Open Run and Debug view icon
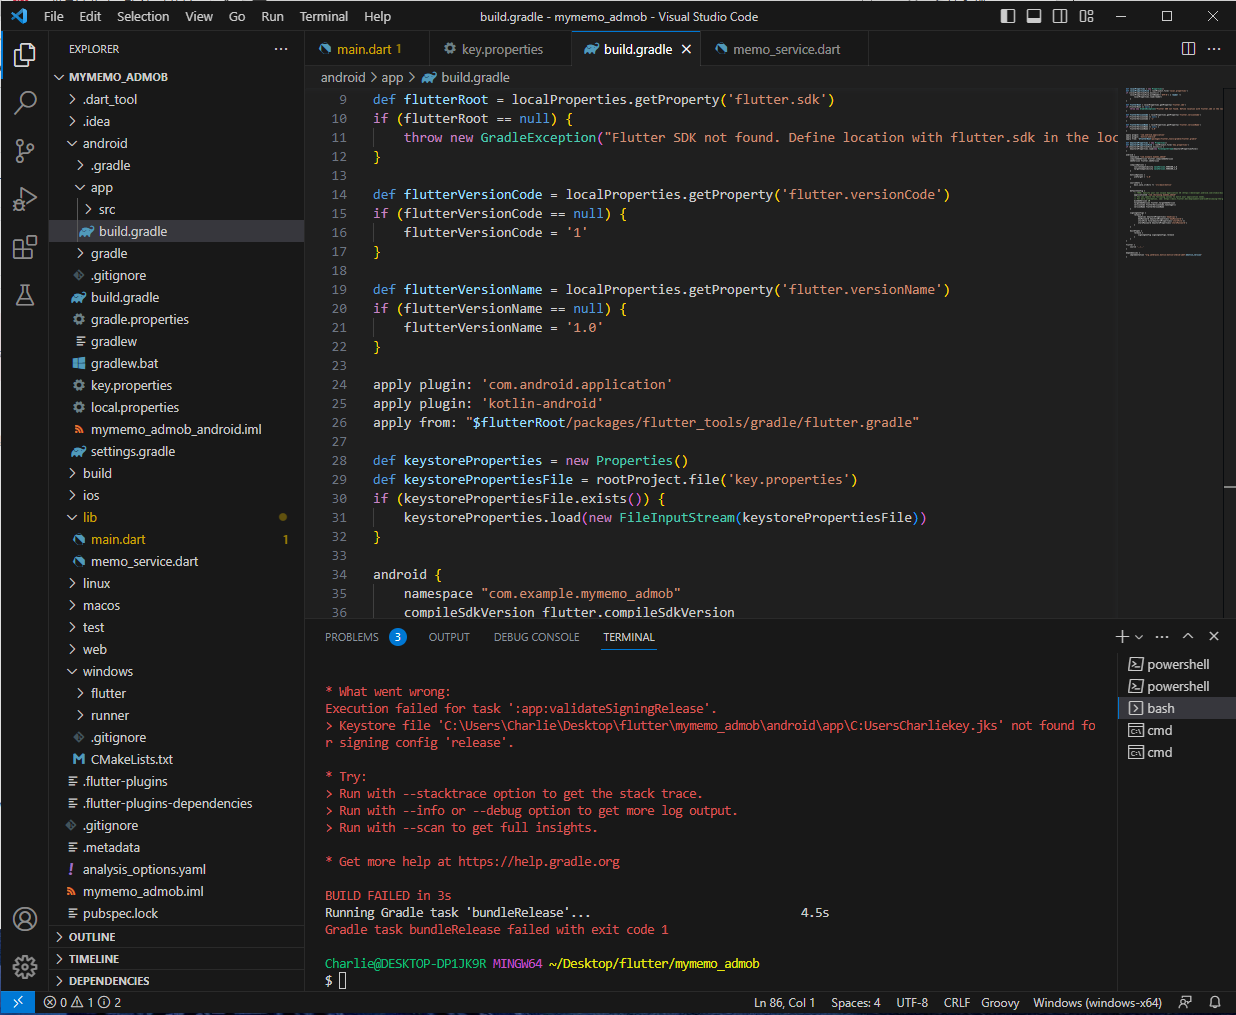1236x1015 pixels. pos(25,198)
